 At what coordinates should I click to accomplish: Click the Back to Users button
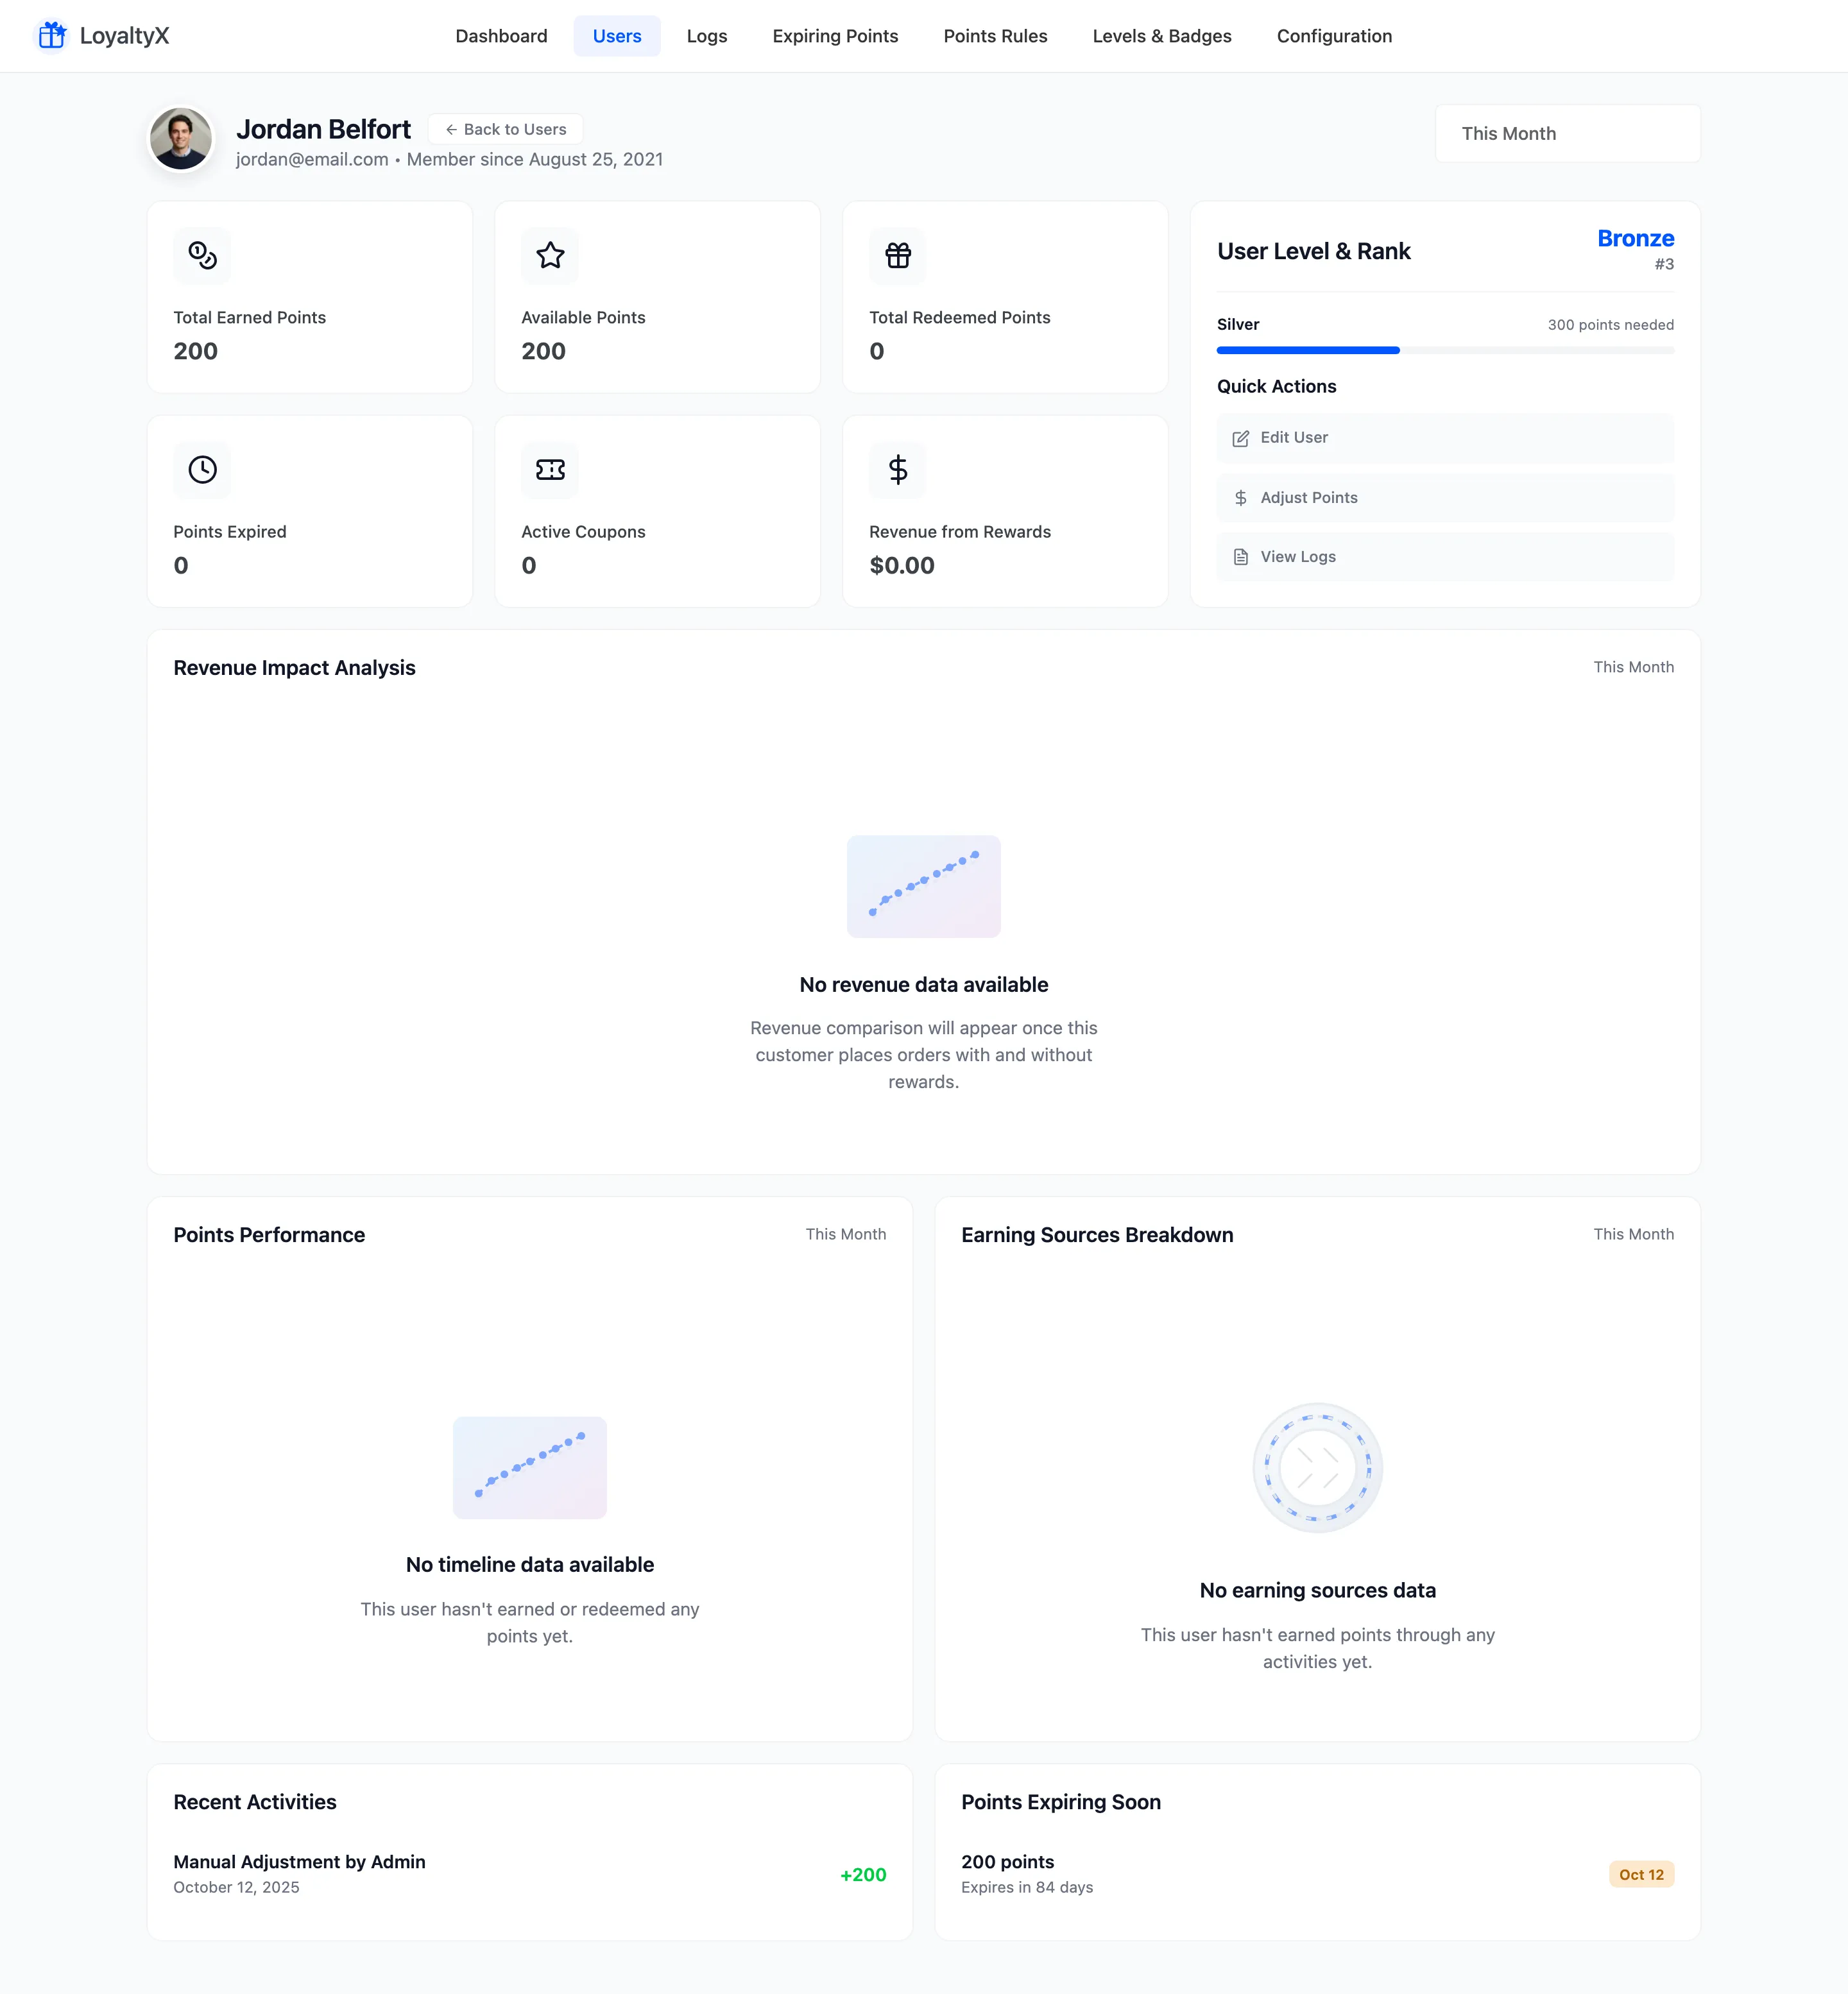(505, 130)
